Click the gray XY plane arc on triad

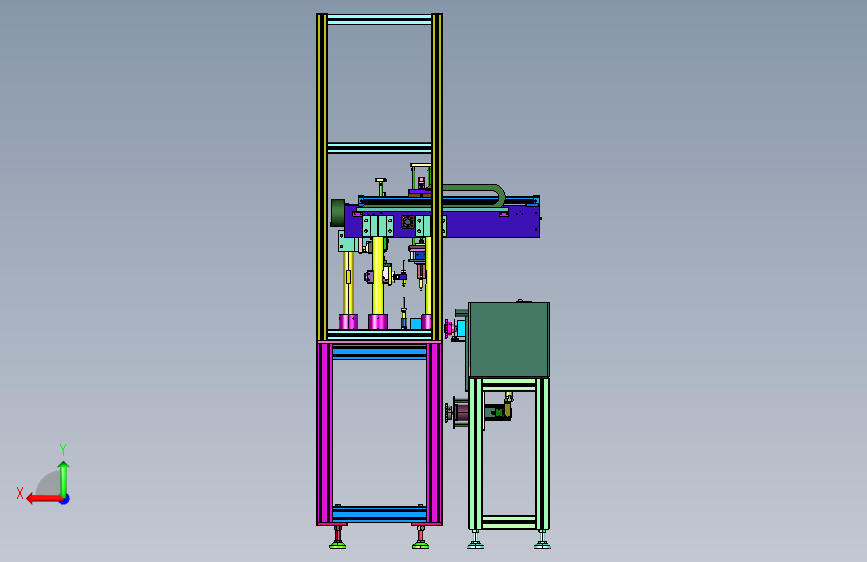pyautogui.click(x=48, y=484)
